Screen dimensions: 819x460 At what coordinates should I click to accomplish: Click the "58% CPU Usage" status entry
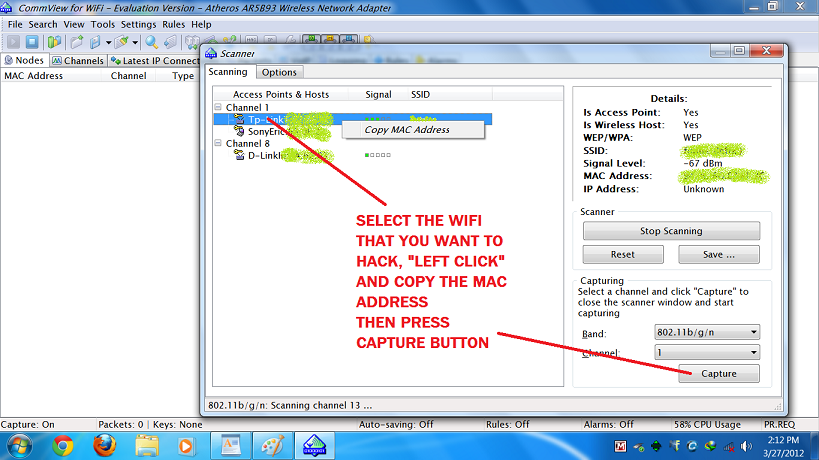coord(707,424)
